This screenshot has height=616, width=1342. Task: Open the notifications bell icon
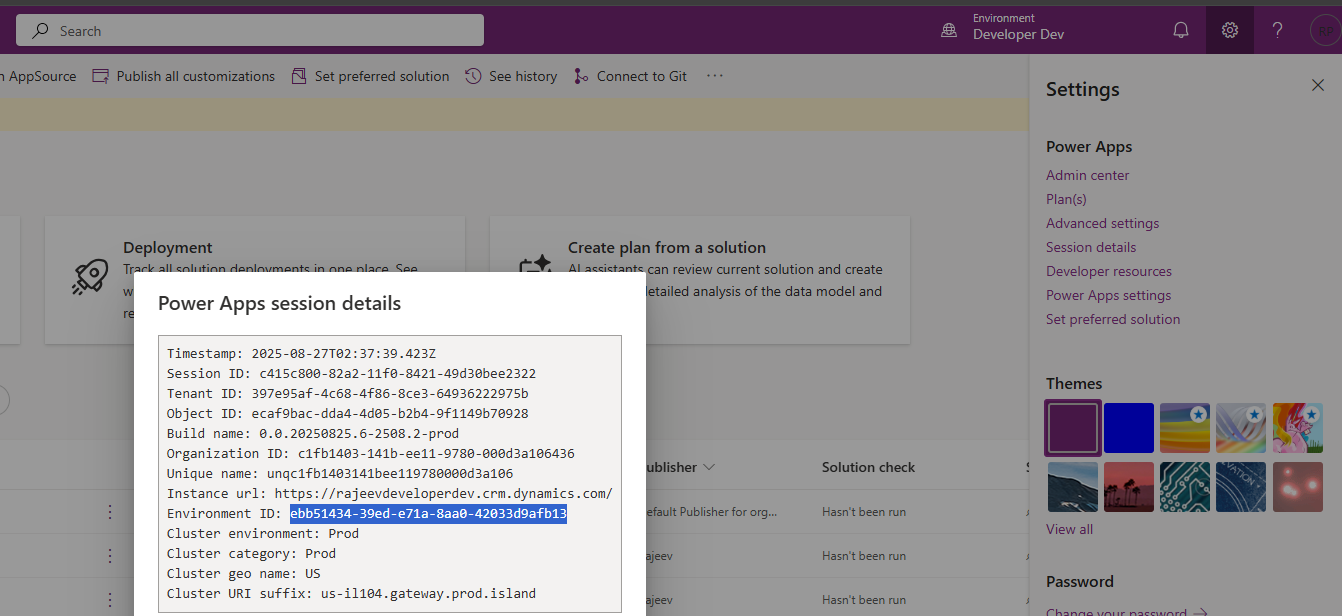pos(1181,31)
